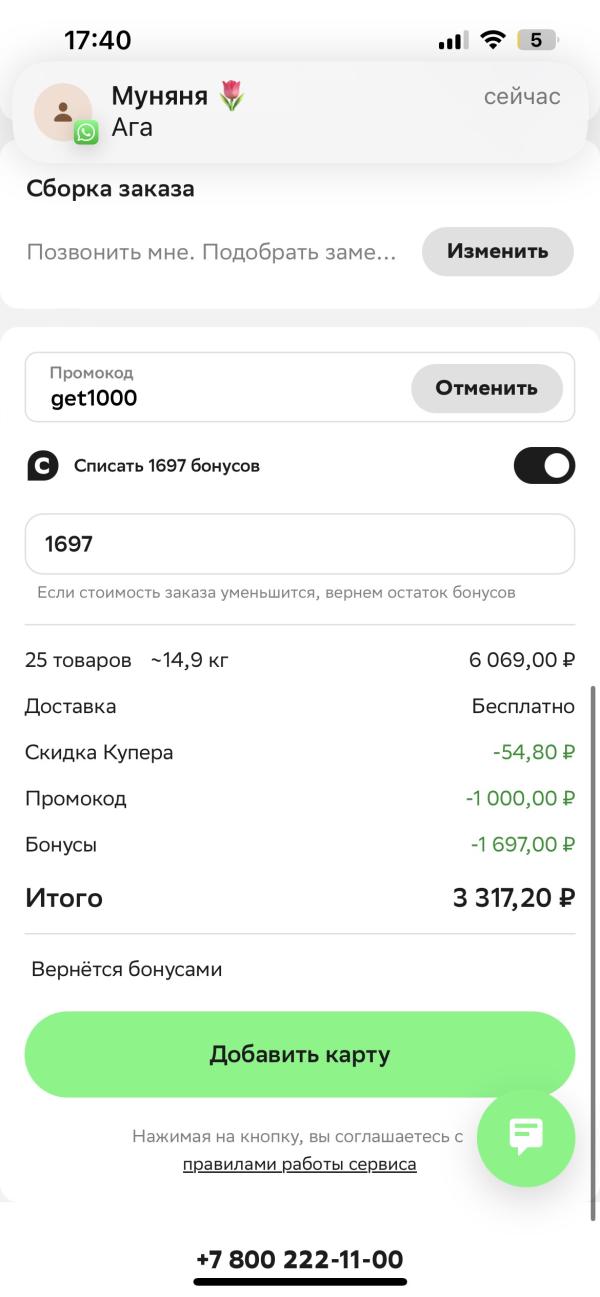The height and width of the screenshot is (1297, 600).
Task: Tap the bonus amount field showing 1697
Action: point(300,544)
